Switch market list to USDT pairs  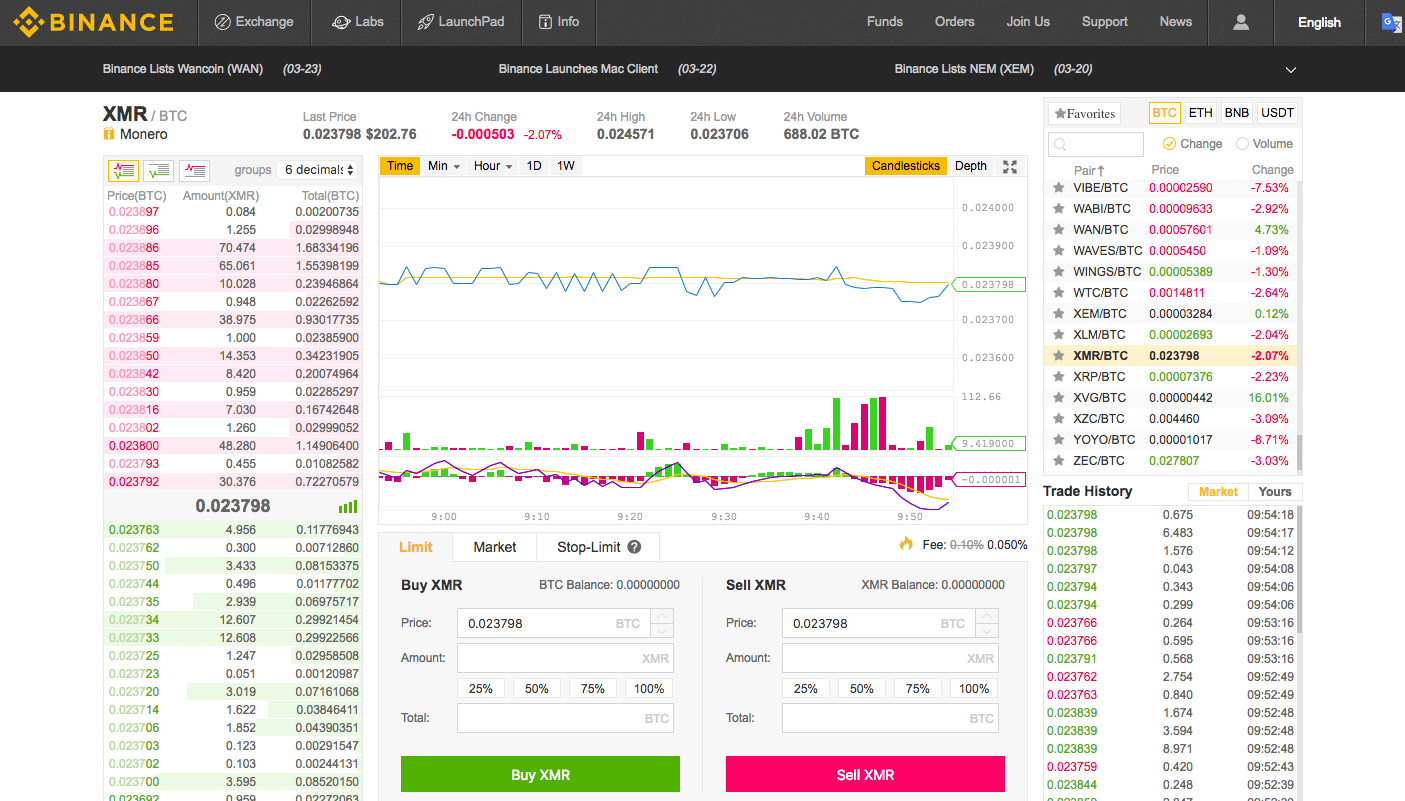click(1277, 113)
